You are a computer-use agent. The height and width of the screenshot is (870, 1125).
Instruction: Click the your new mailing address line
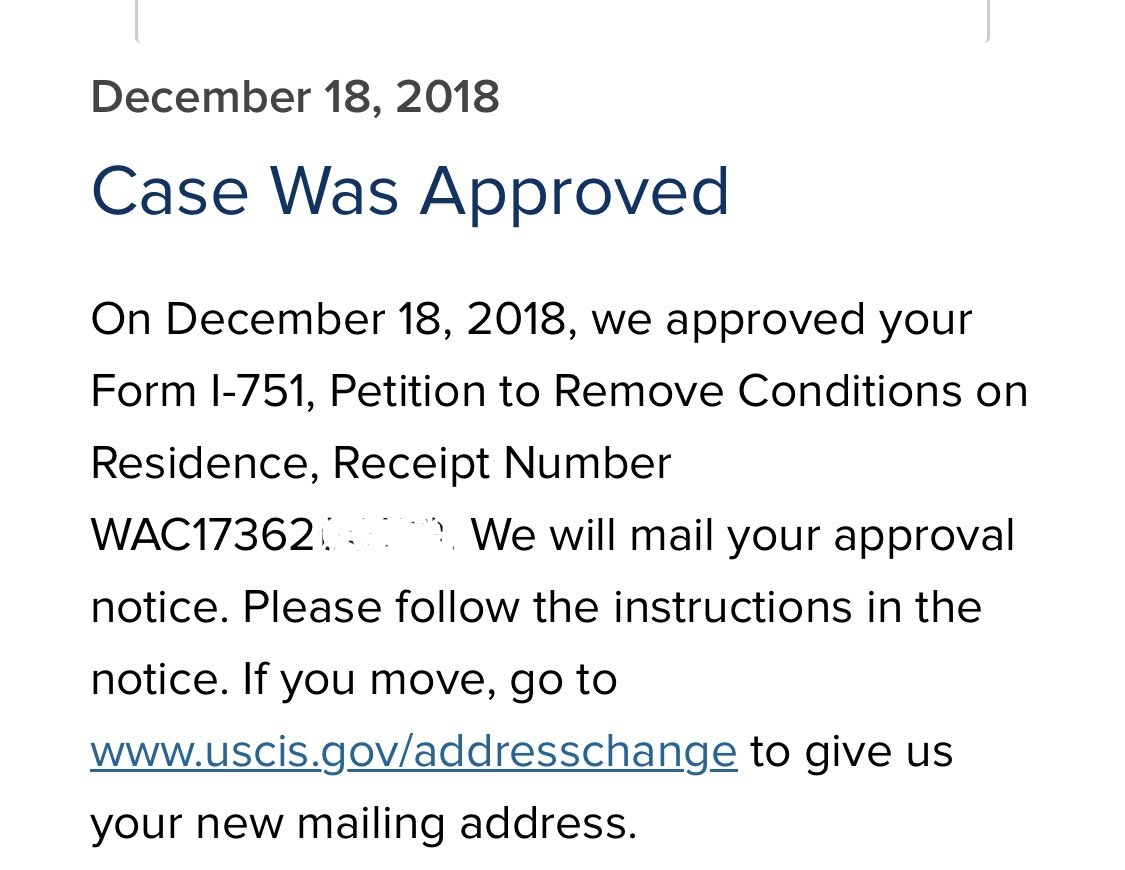(364, 824)
